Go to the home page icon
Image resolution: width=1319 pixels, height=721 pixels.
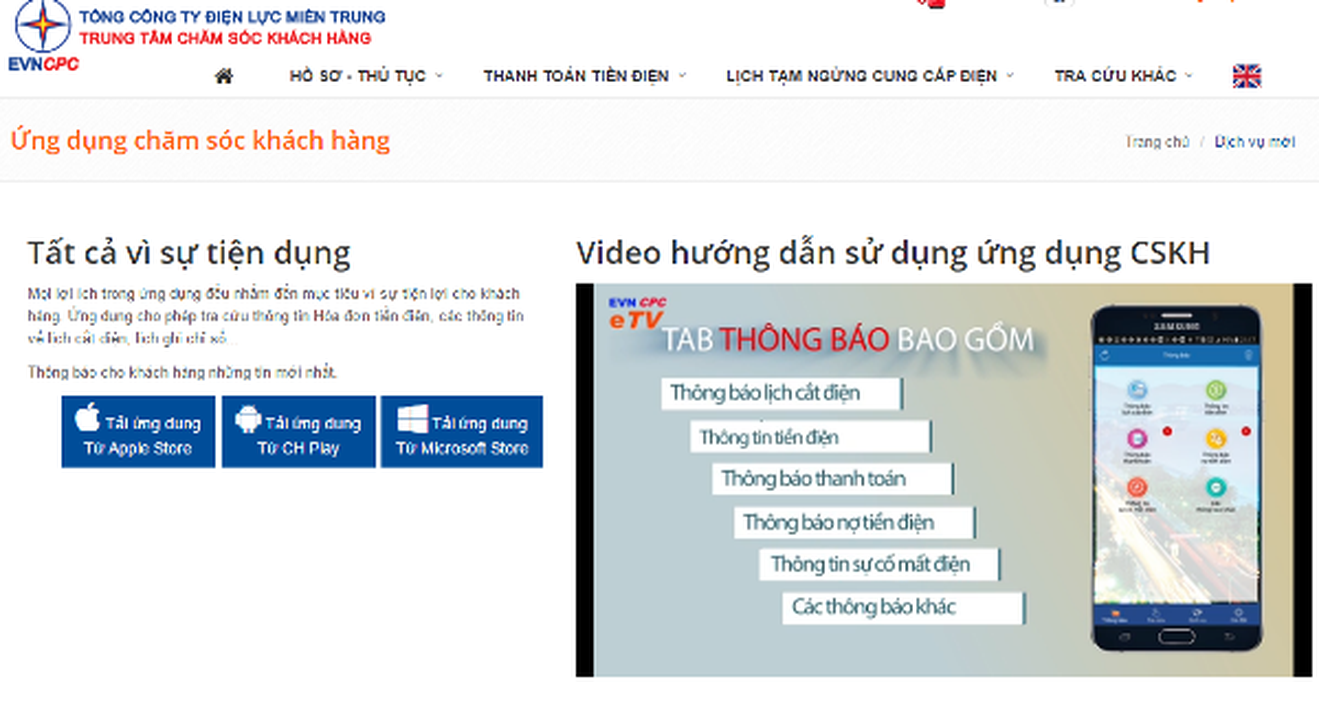(x=224, y=76)
